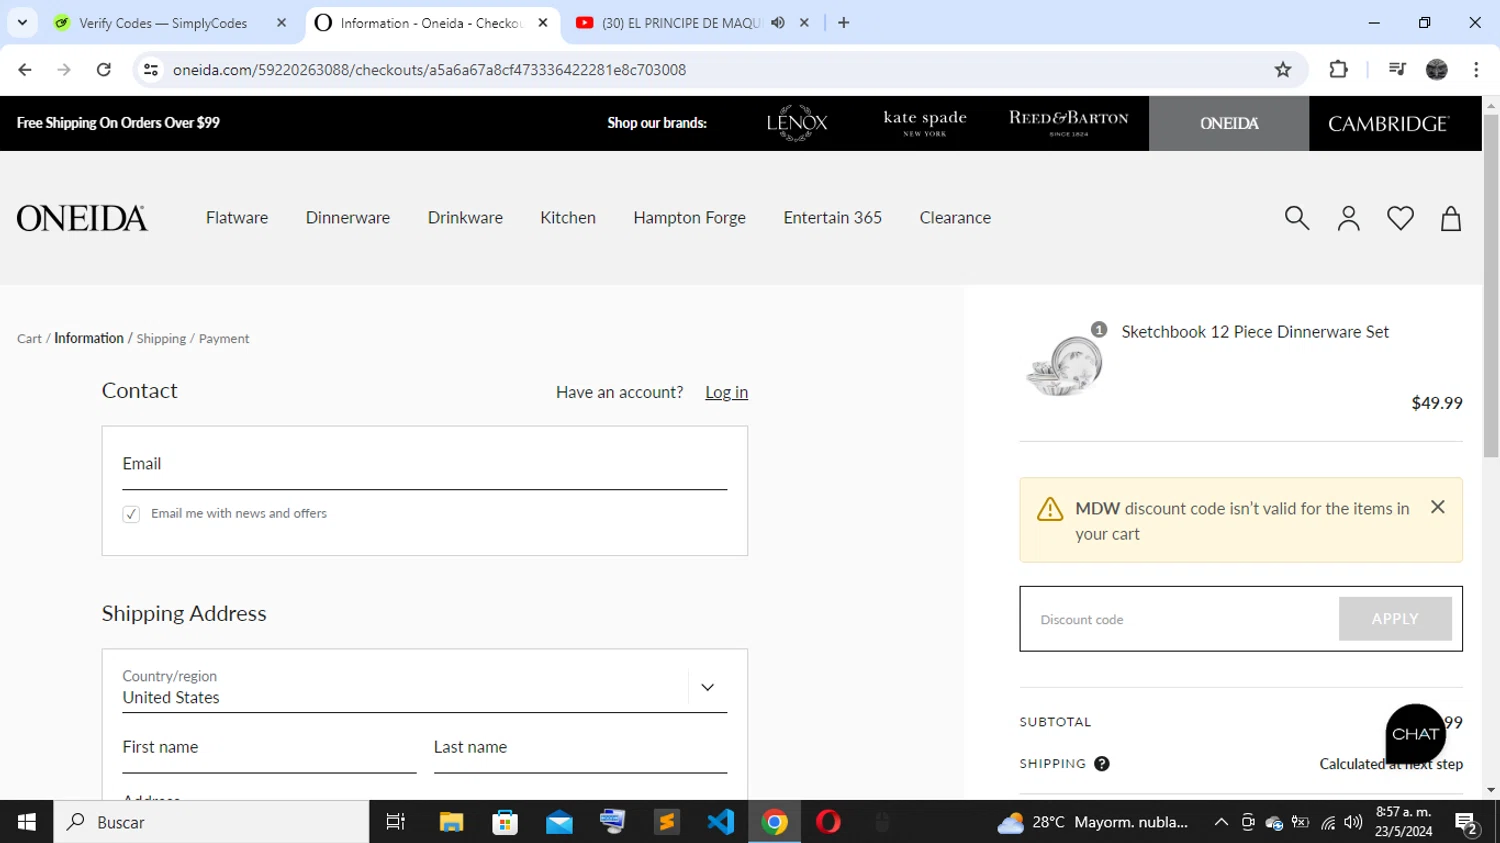Open the CHAT bubble
This screenshot has width=1500, height=843.
click(x=1415, y=734)
